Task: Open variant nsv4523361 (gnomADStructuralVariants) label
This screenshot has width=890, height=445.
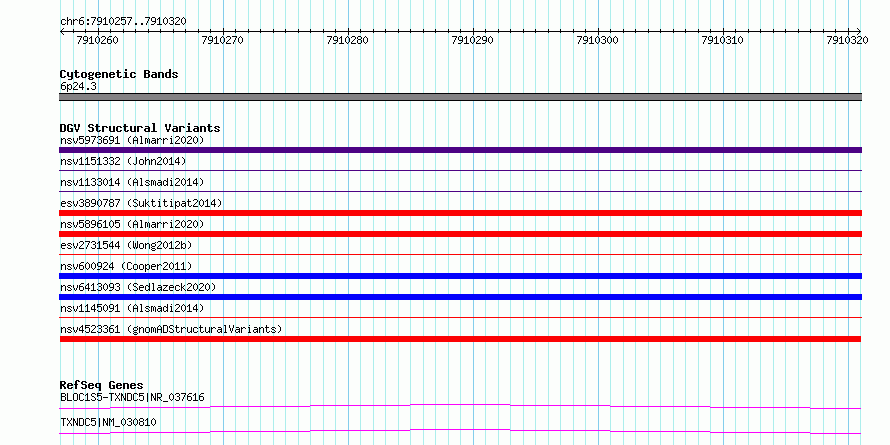Action: tap(171, 329)
